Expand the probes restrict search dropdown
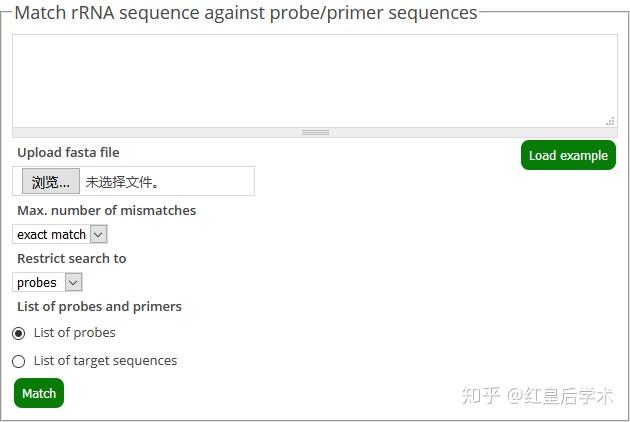Screen dimensions: 630x422 pos(47,282)
